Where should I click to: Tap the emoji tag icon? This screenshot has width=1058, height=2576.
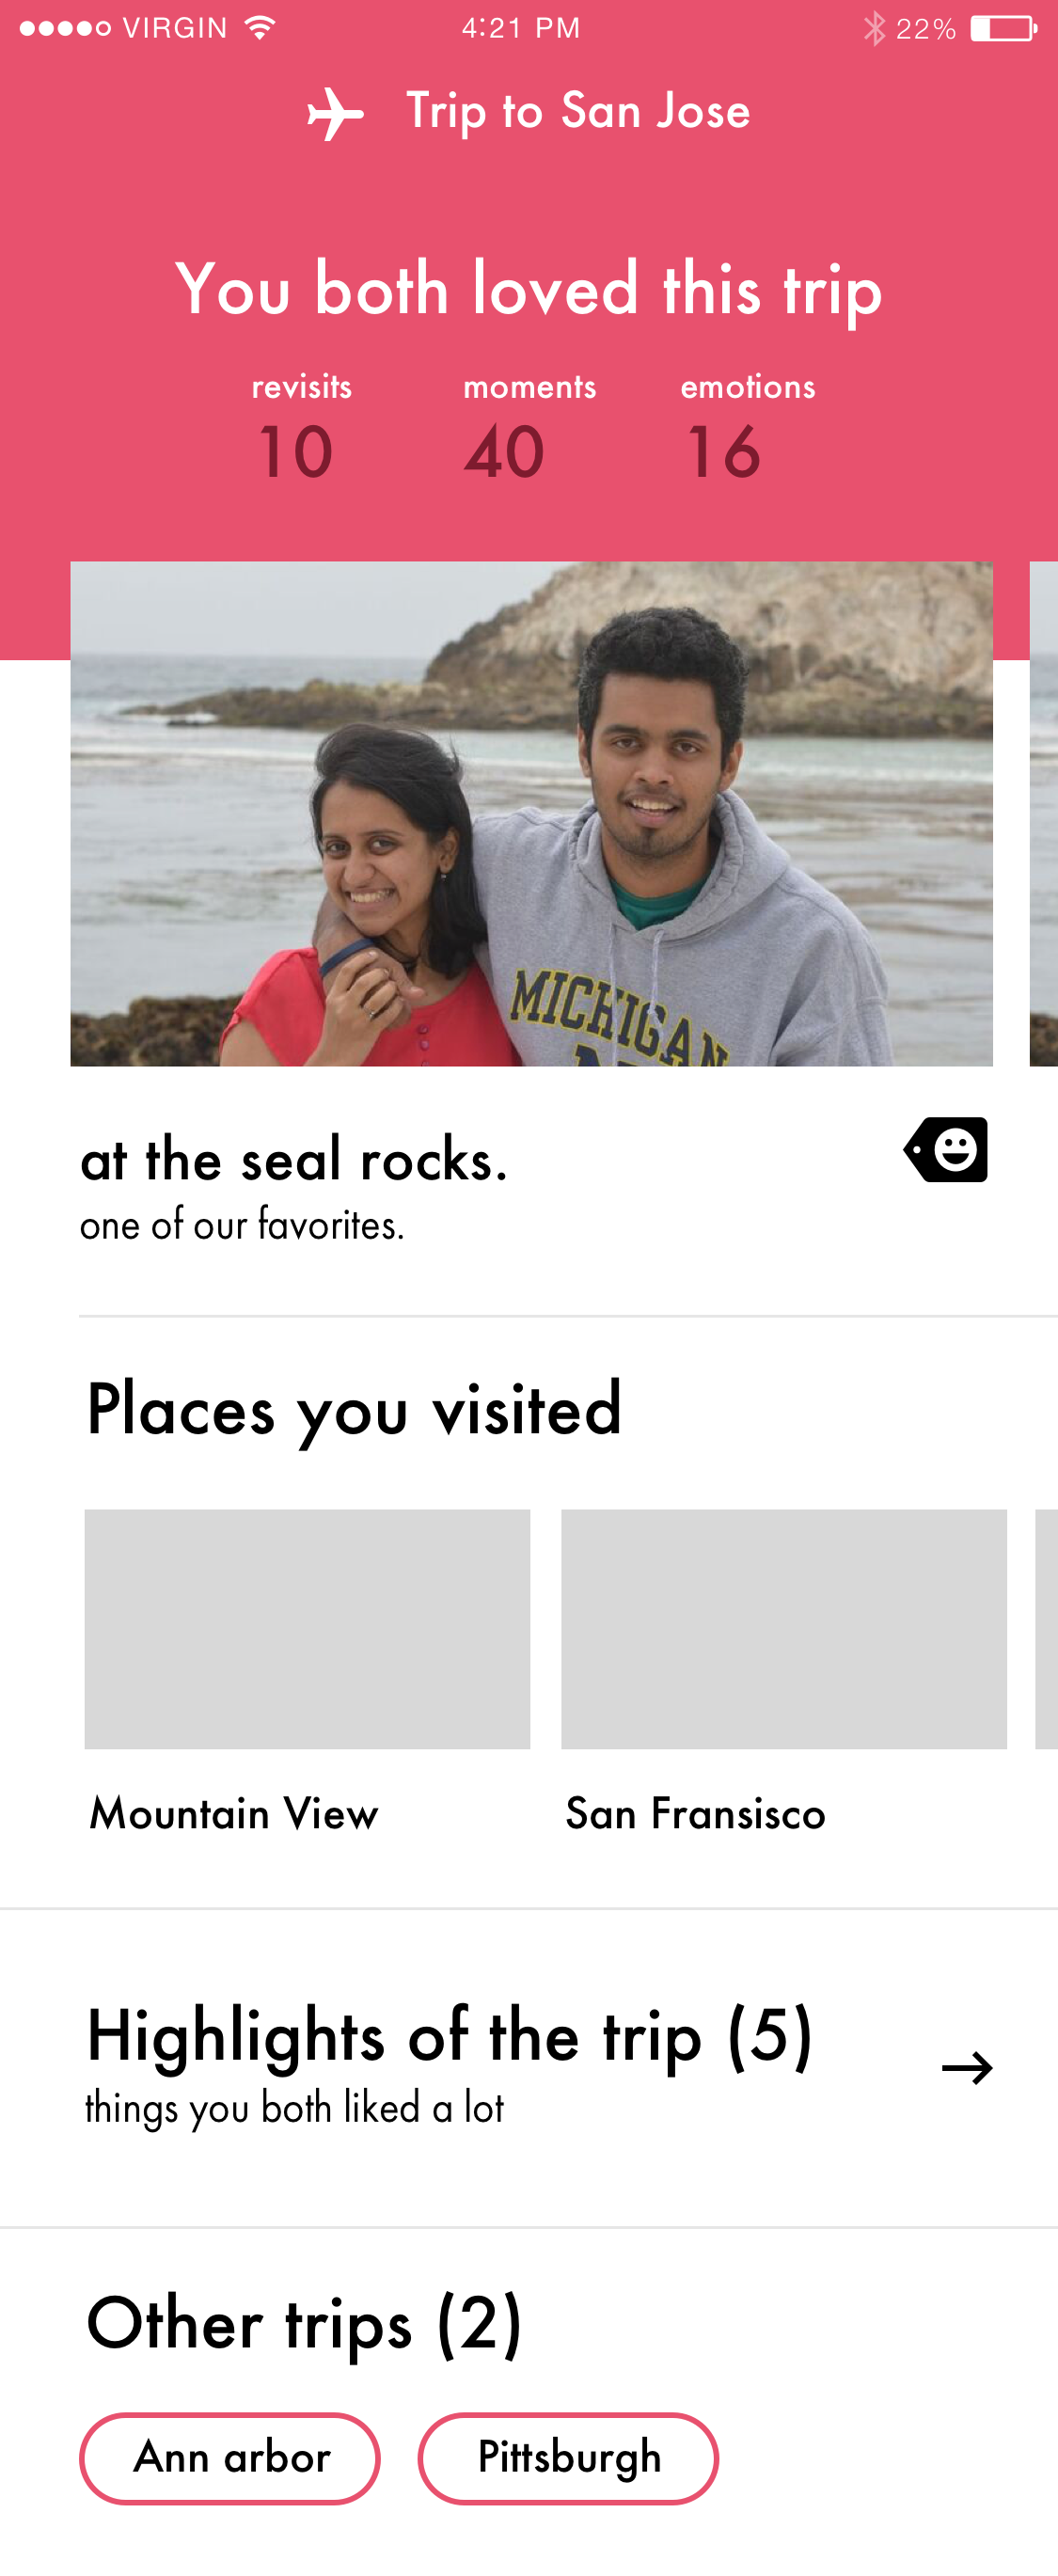[x=946, y=1149]
